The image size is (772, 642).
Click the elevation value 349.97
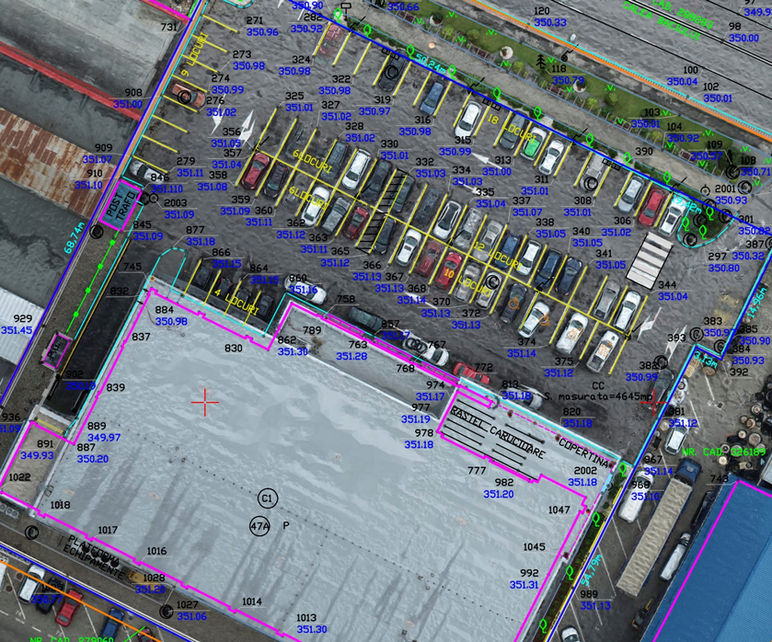(x=104, y=437)
